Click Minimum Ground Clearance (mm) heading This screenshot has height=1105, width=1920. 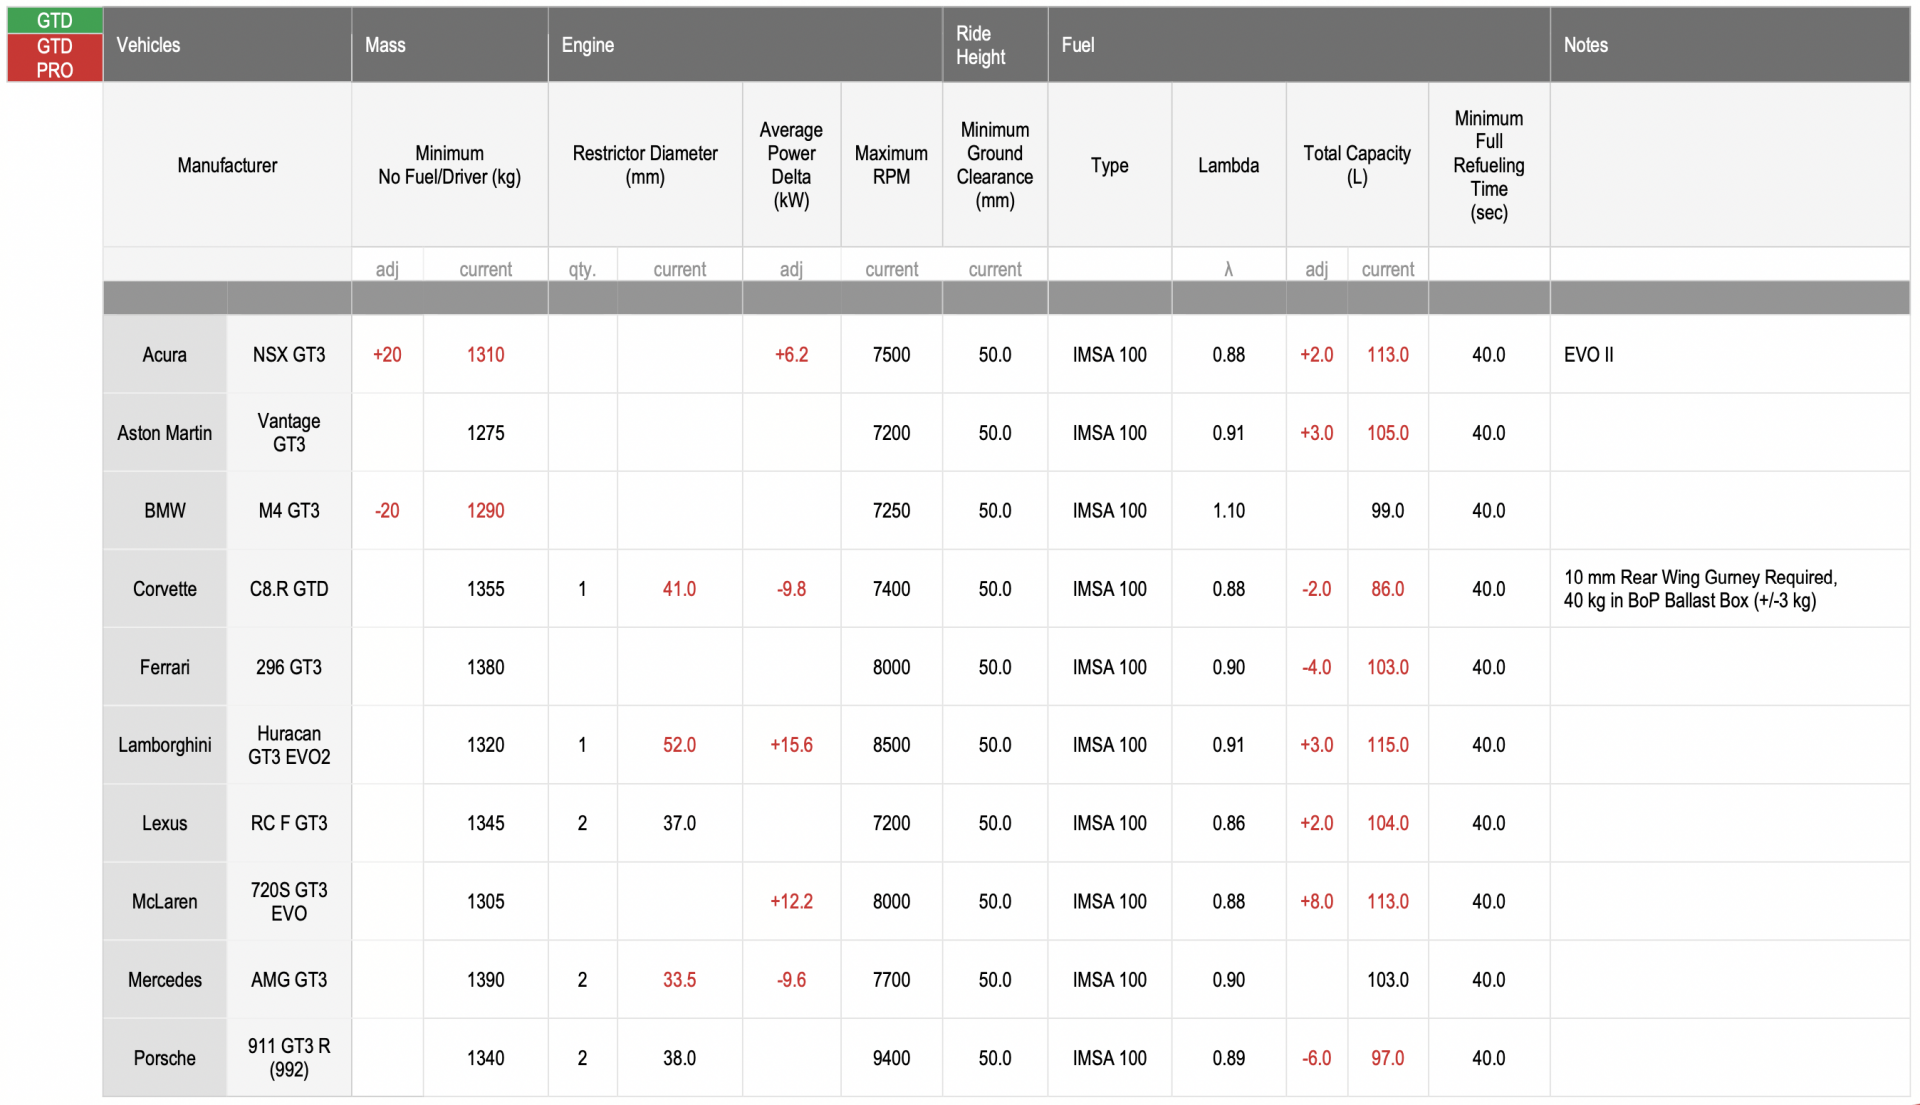pyautogui.click(x=995, y=165)
